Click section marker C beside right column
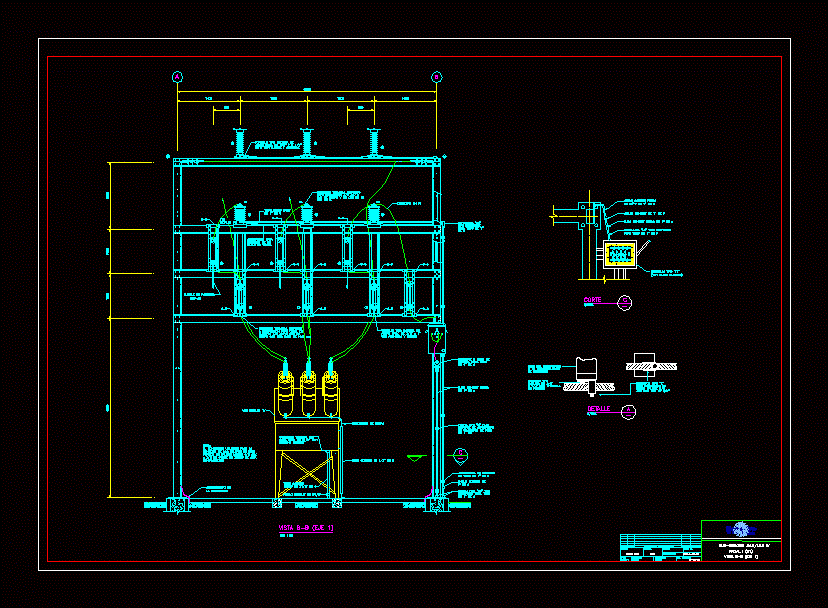This screenshot has height=608, width=828. [x=460, y=455]
